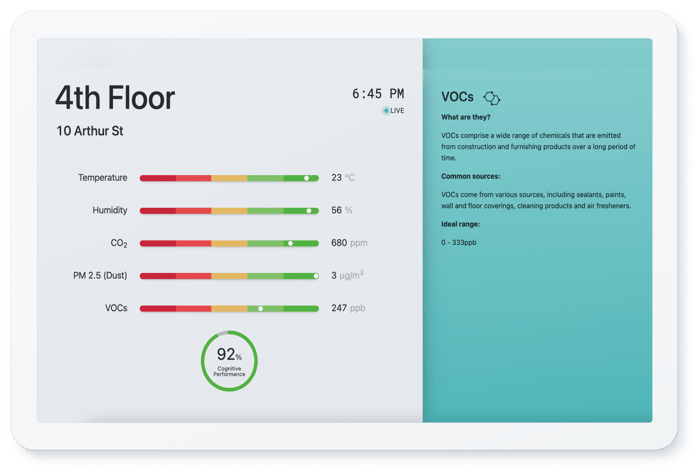The width and height of the screenshot is (700, 471).
Task: Select the Temperature gauge bar
Action: click(229, 178)
